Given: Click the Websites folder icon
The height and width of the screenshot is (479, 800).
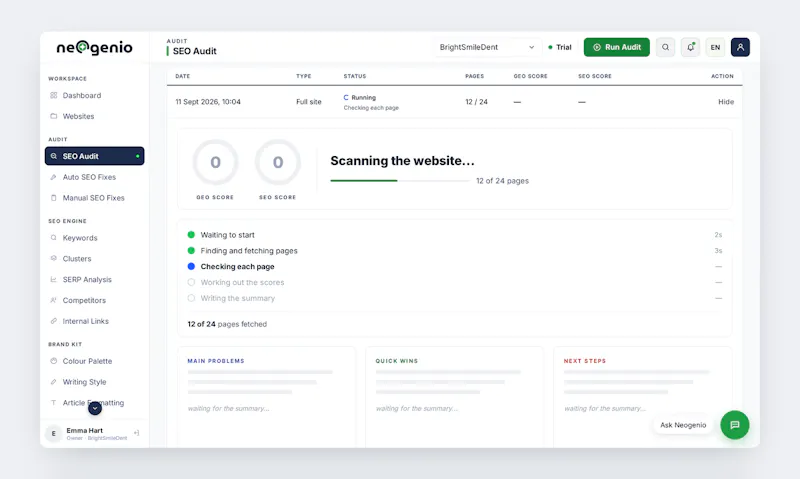Looking at the screenshot, I should pos(54,116).
